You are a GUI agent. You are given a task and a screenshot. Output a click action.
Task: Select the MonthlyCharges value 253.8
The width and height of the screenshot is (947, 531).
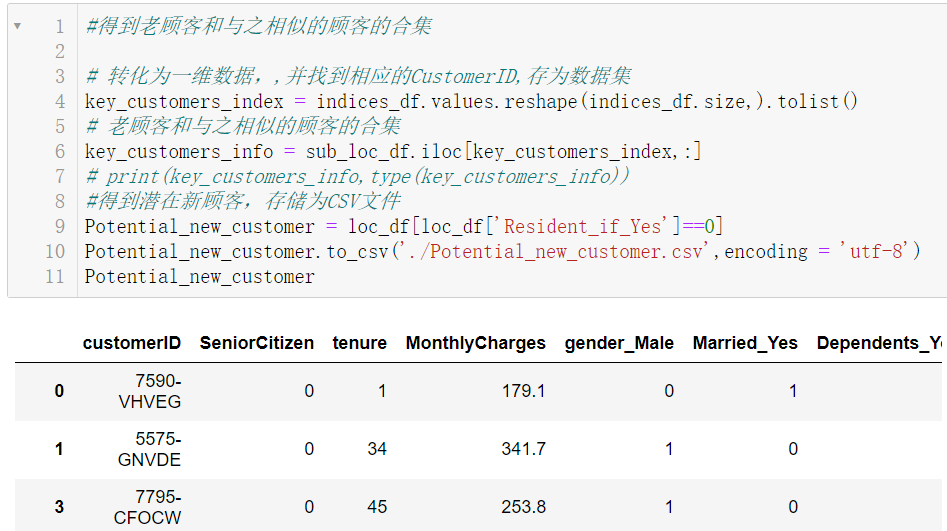523,507
